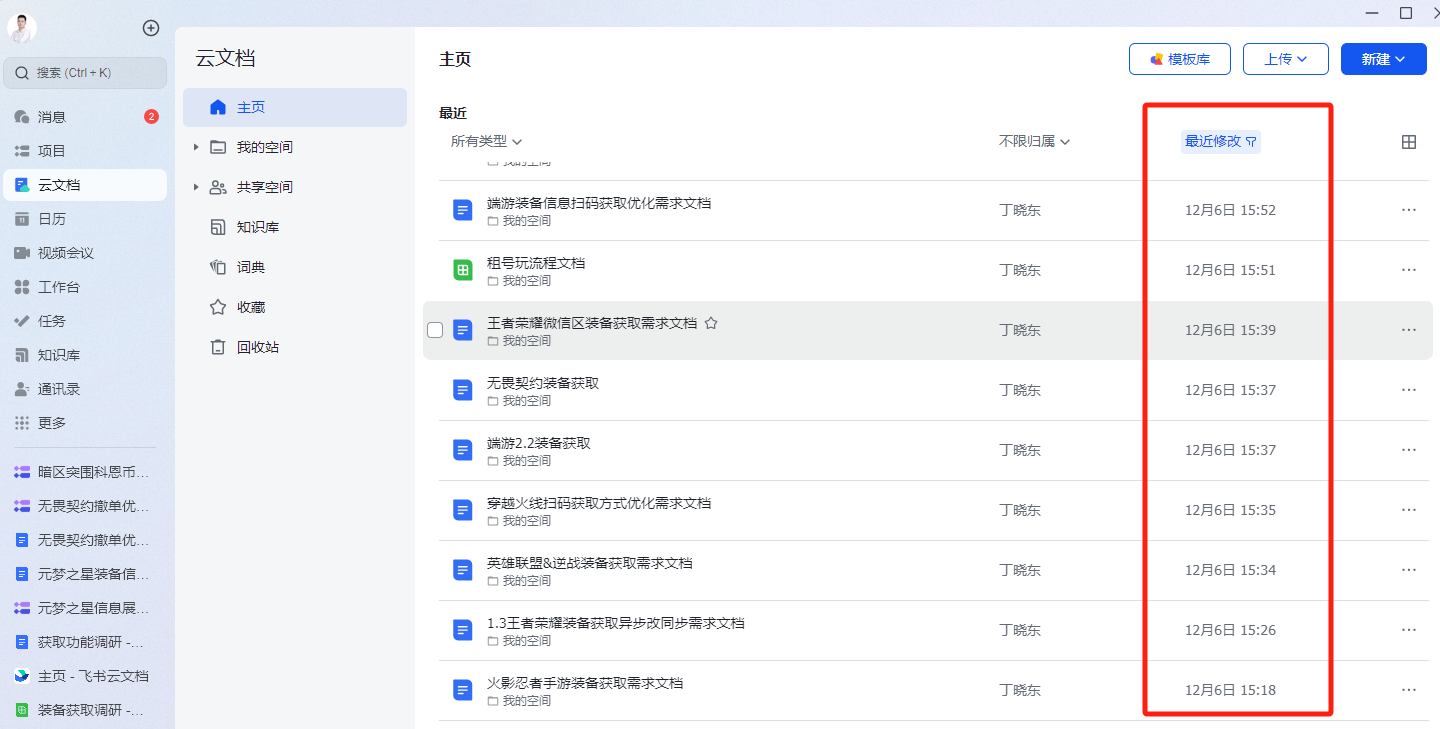Click the plus icon beside the avatar
Viewport: 1440px width, 729px height.
click(x=151, y=28)
